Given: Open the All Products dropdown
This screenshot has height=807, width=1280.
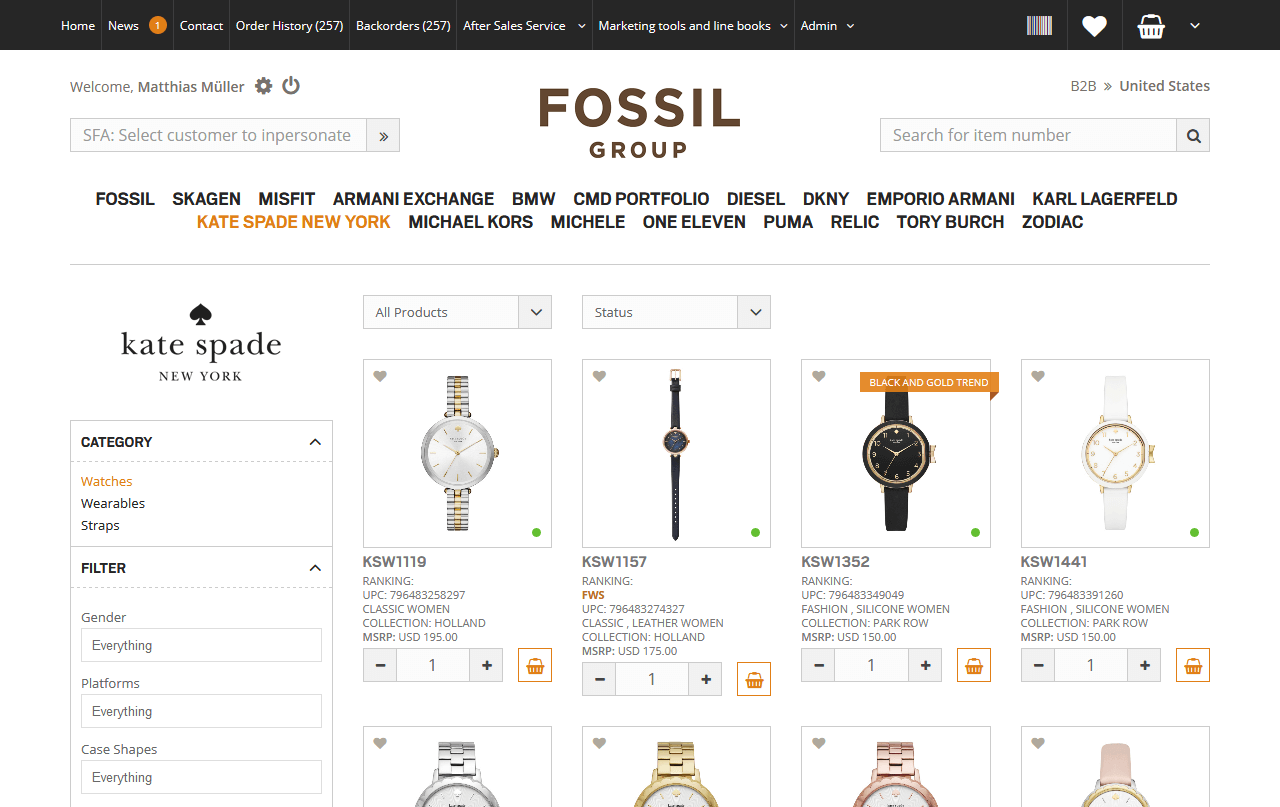Looking at the screenshot, I should click(x=457, y=312).
